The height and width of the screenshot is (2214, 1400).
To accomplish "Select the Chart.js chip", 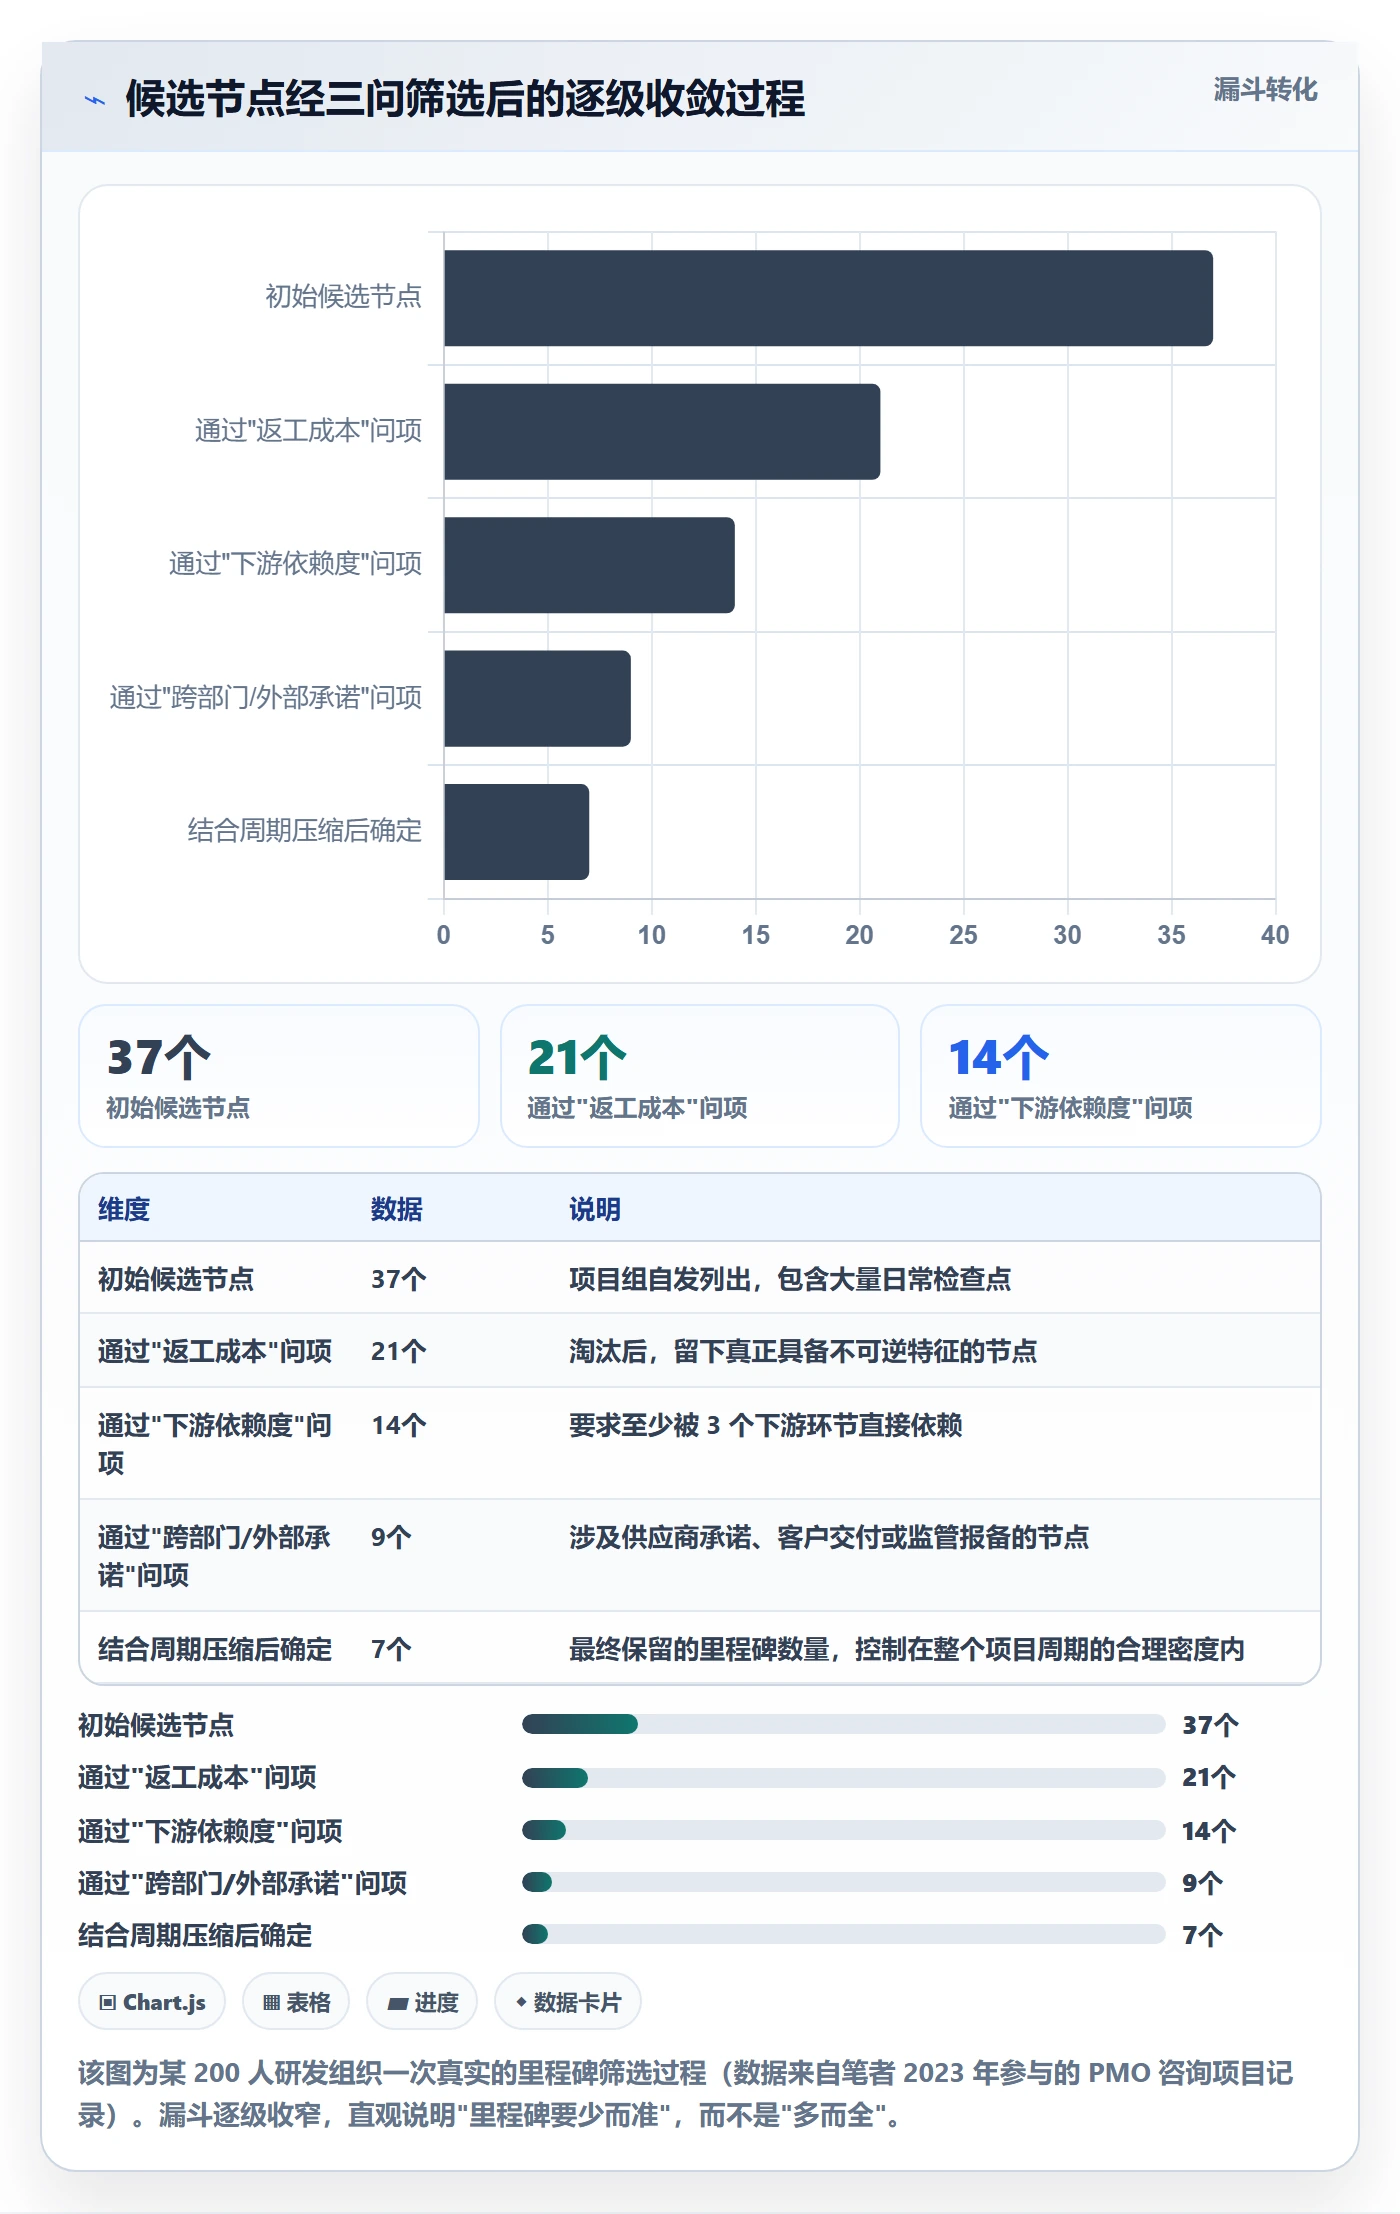I will pos(152,2002).
